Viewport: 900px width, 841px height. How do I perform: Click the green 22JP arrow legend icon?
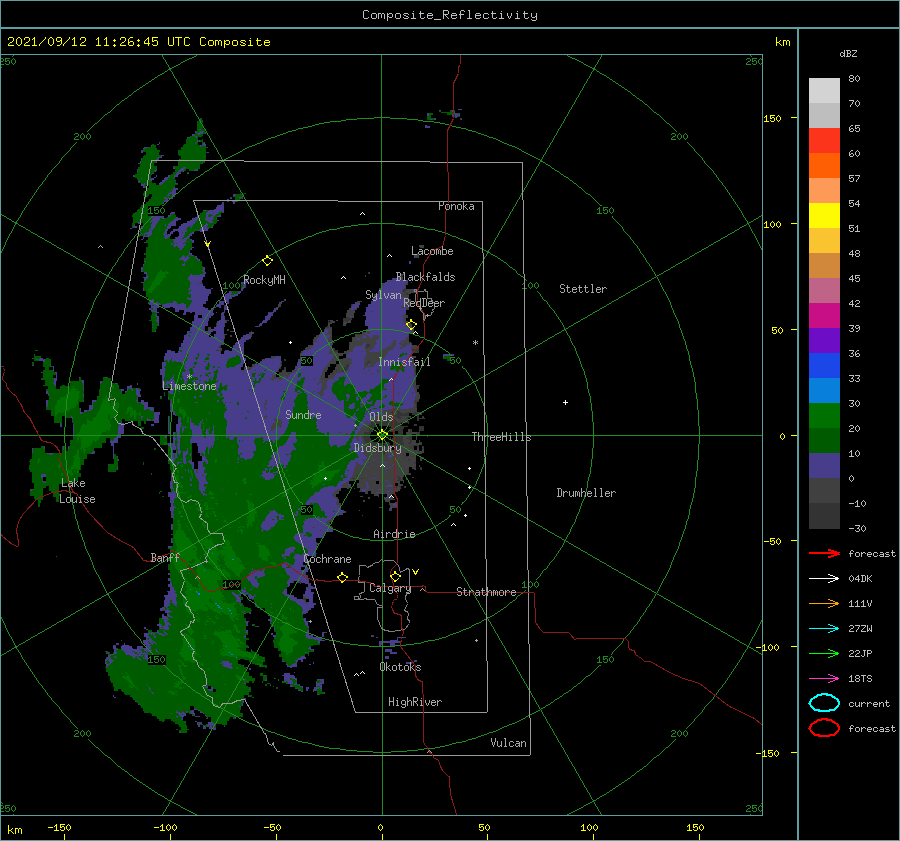click(824, 653)
